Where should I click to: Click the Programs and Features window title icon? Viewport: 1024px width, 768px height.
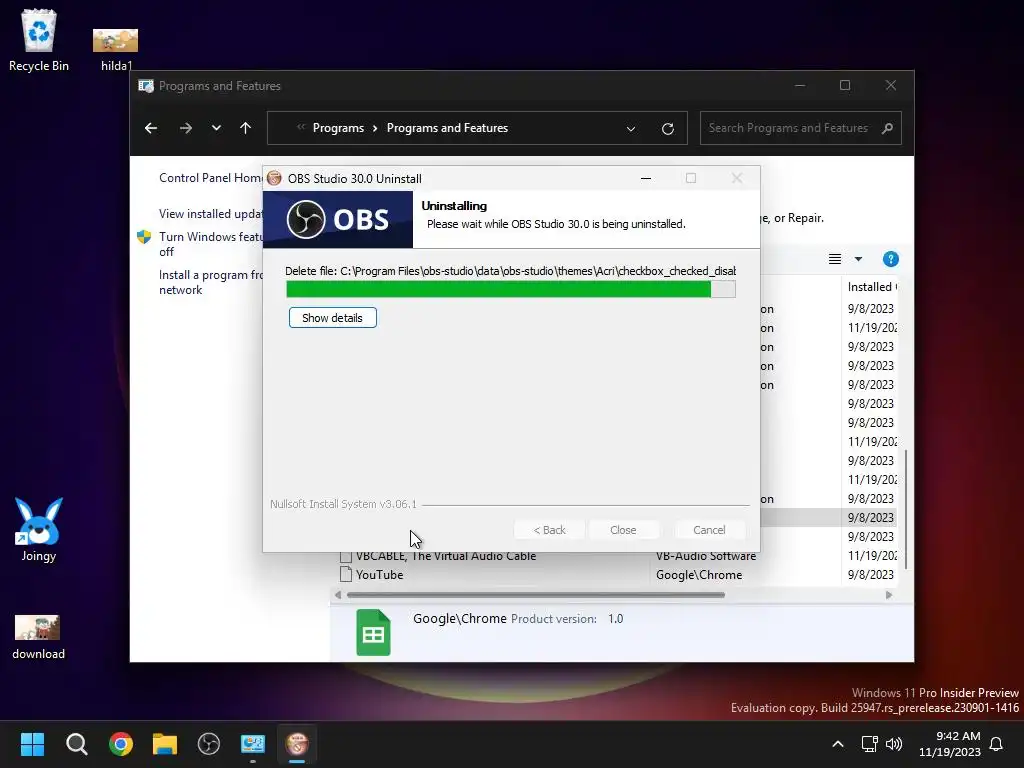146,86
